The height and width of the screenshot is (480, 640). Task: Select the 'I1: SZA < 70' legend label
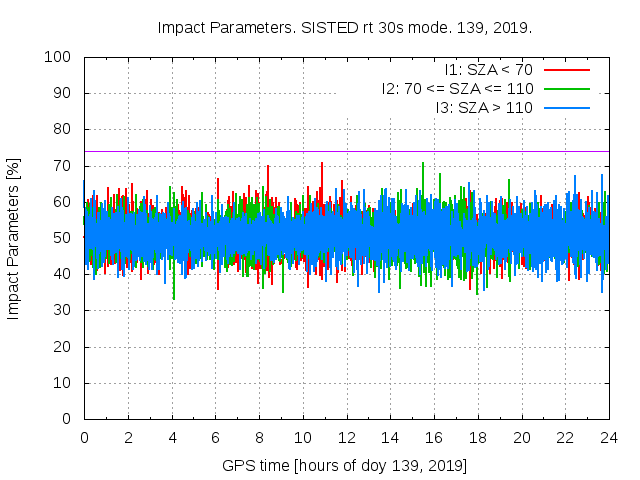click(x=489, y=70)
